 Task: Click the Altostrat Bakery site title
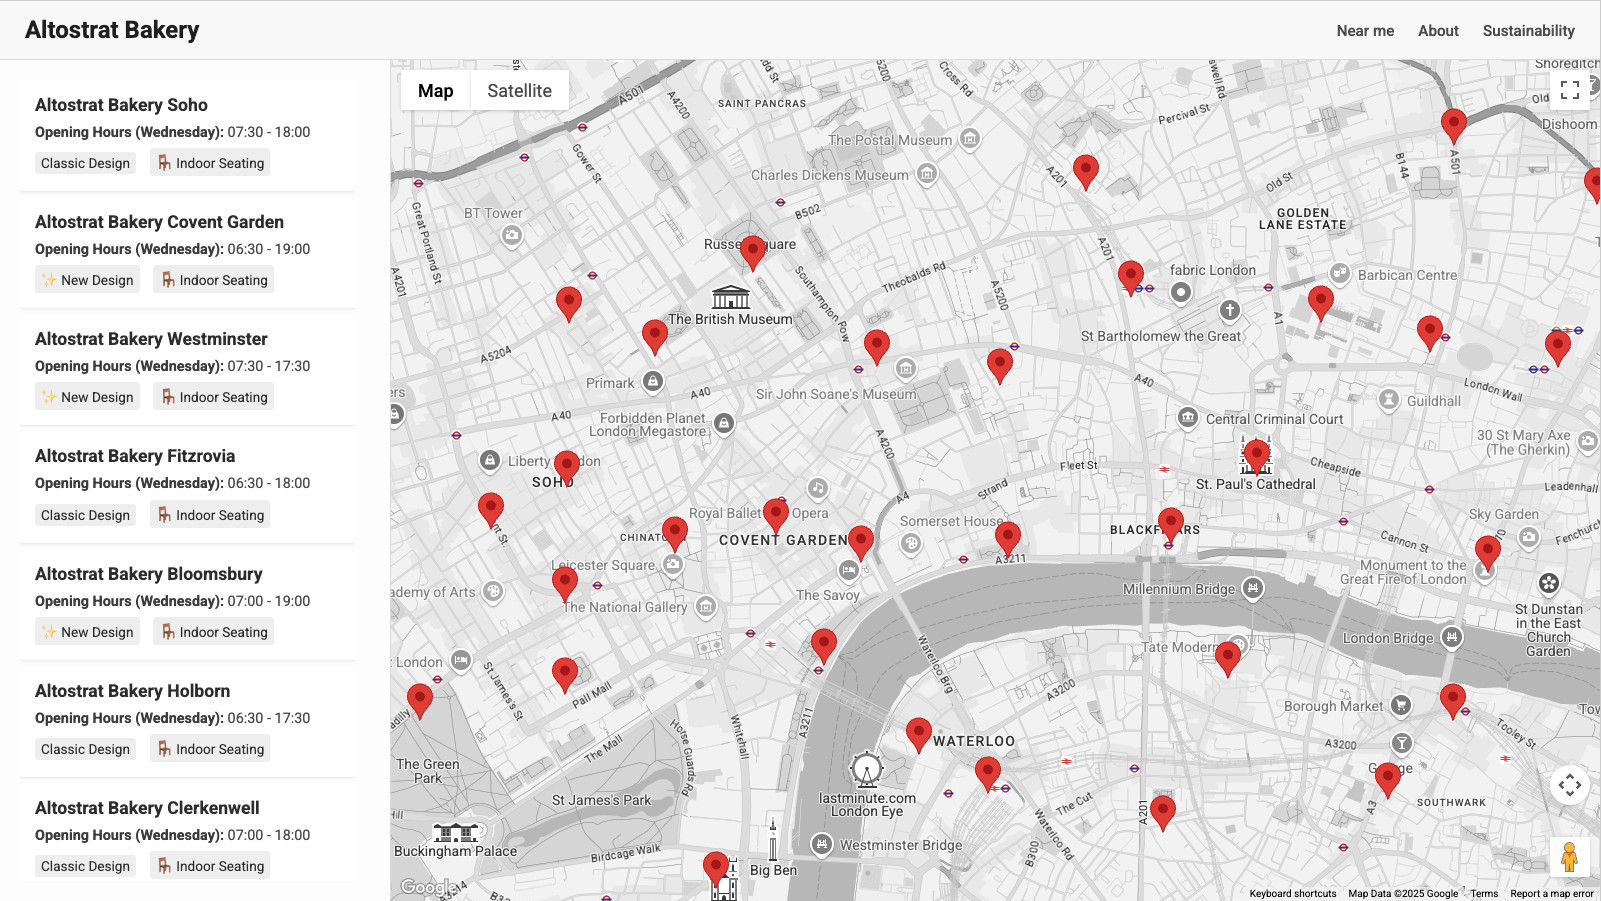pyautogui.click(x=112, y=30)
